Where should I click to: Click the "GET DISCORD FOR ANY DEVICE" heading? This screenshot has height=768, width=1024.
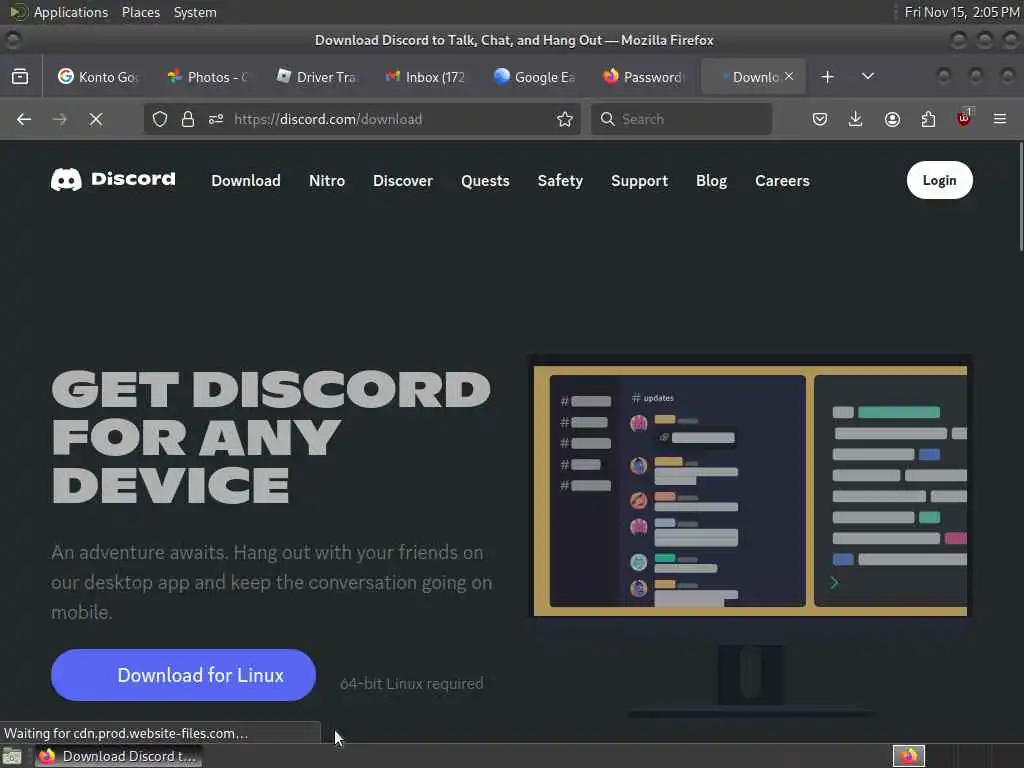(x=271, y=436)
